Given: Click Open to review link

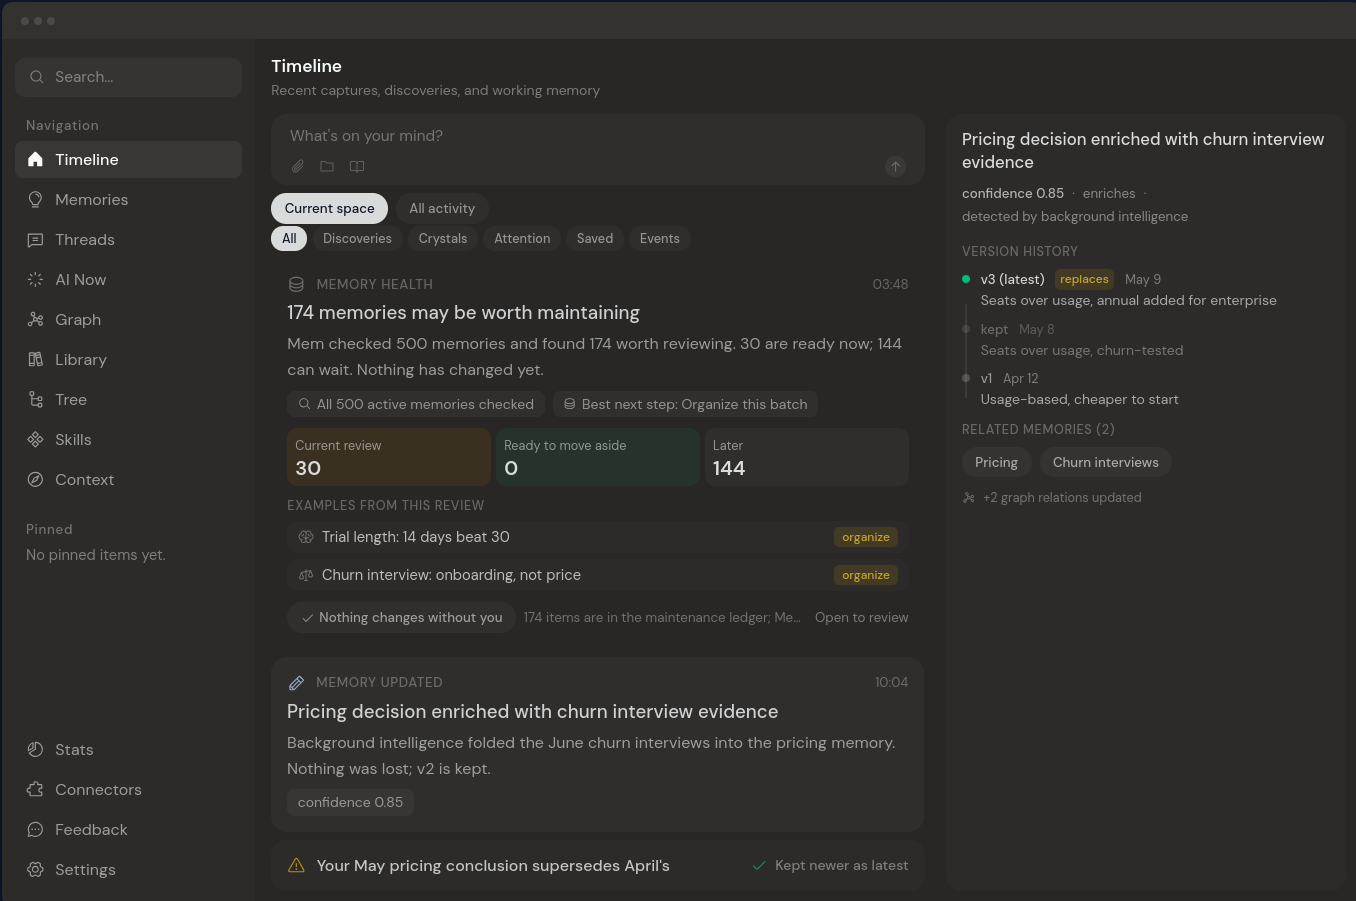Looking at the screenshot, I should click(x=861, y=617).
